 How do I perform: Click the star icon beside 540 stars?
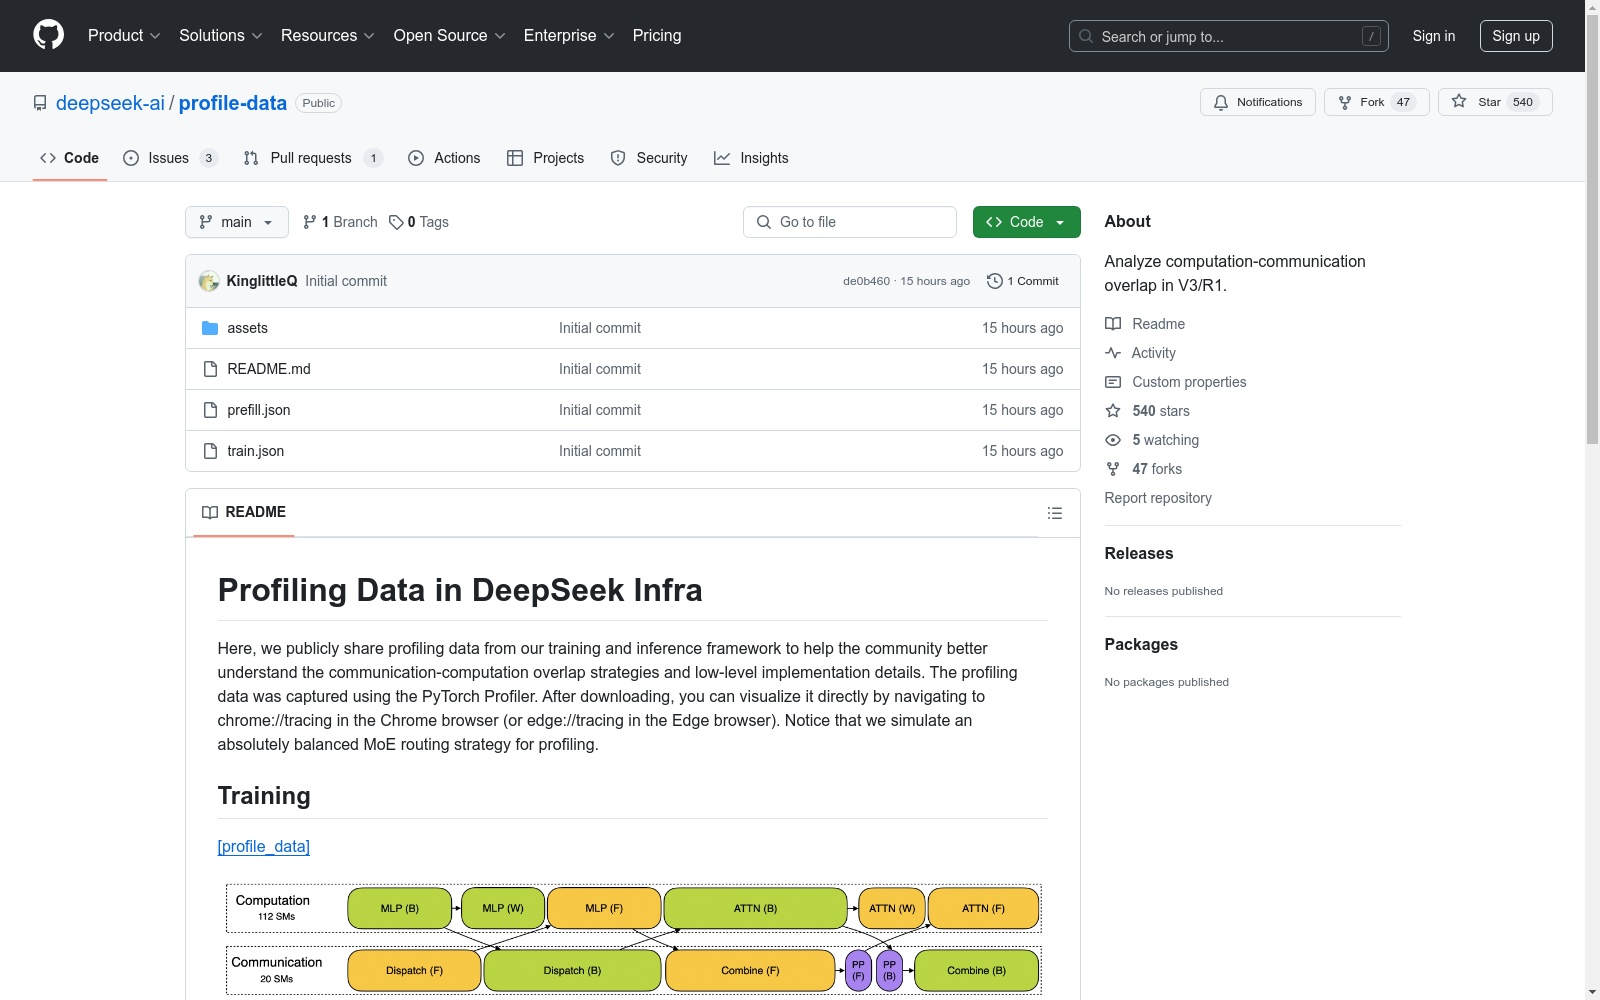(x=1113, y=411)
